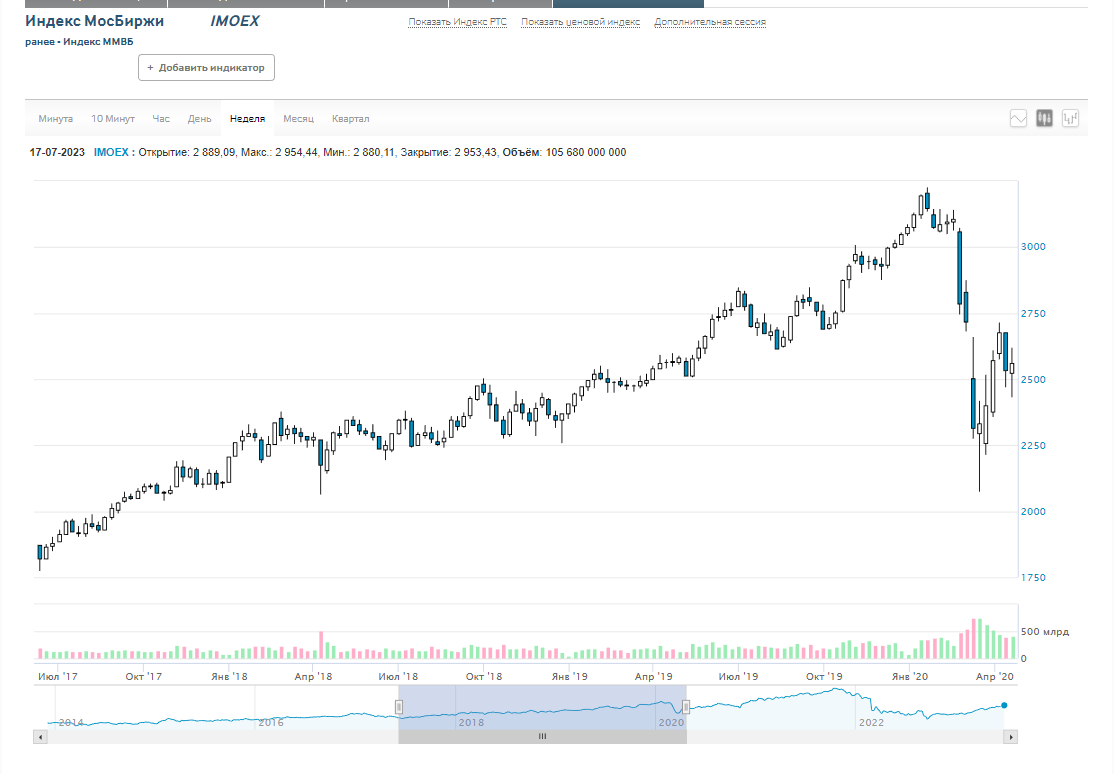
Task: Click the 500 млрд volume axis label
Action: point(1044,632)
